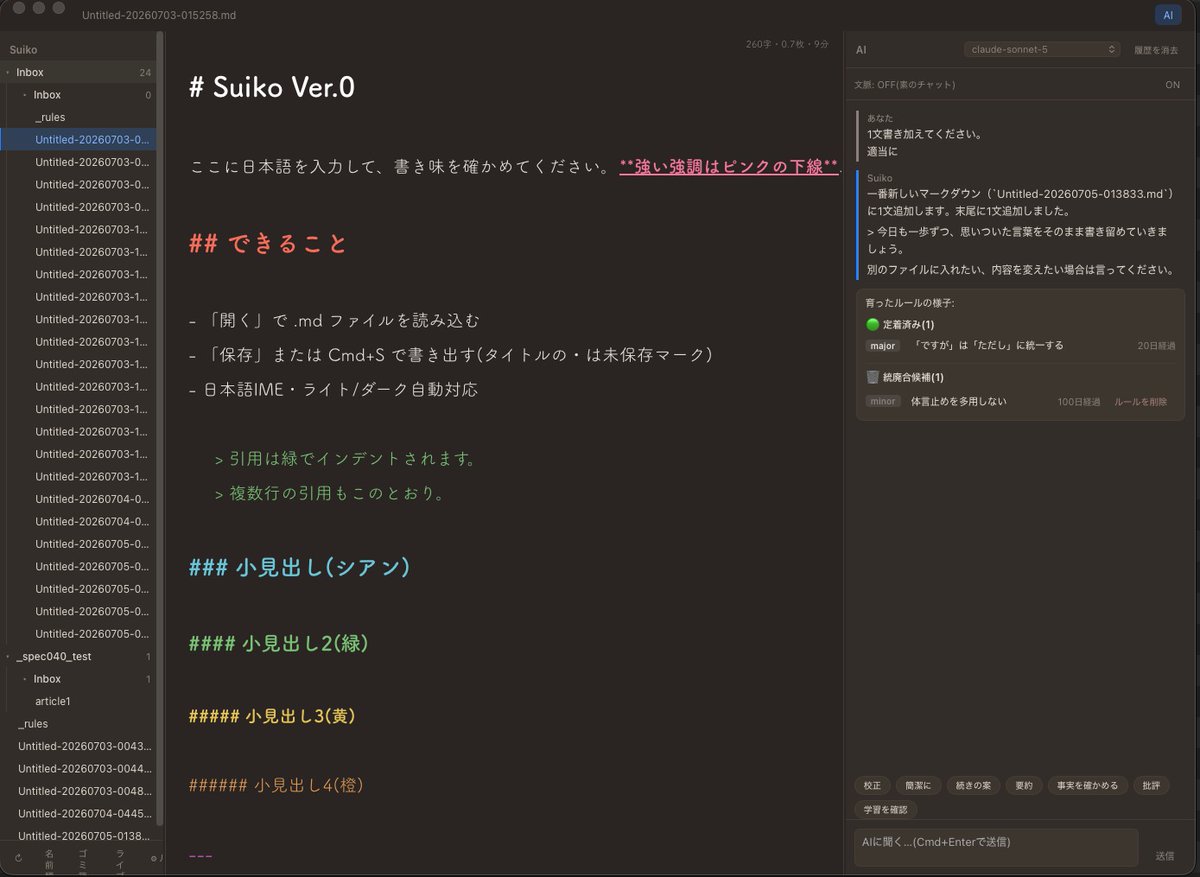1200x877 pixels.
Task: Click the quote line 引用は緑でインデントされます
Action: click(x=345, y=459)
